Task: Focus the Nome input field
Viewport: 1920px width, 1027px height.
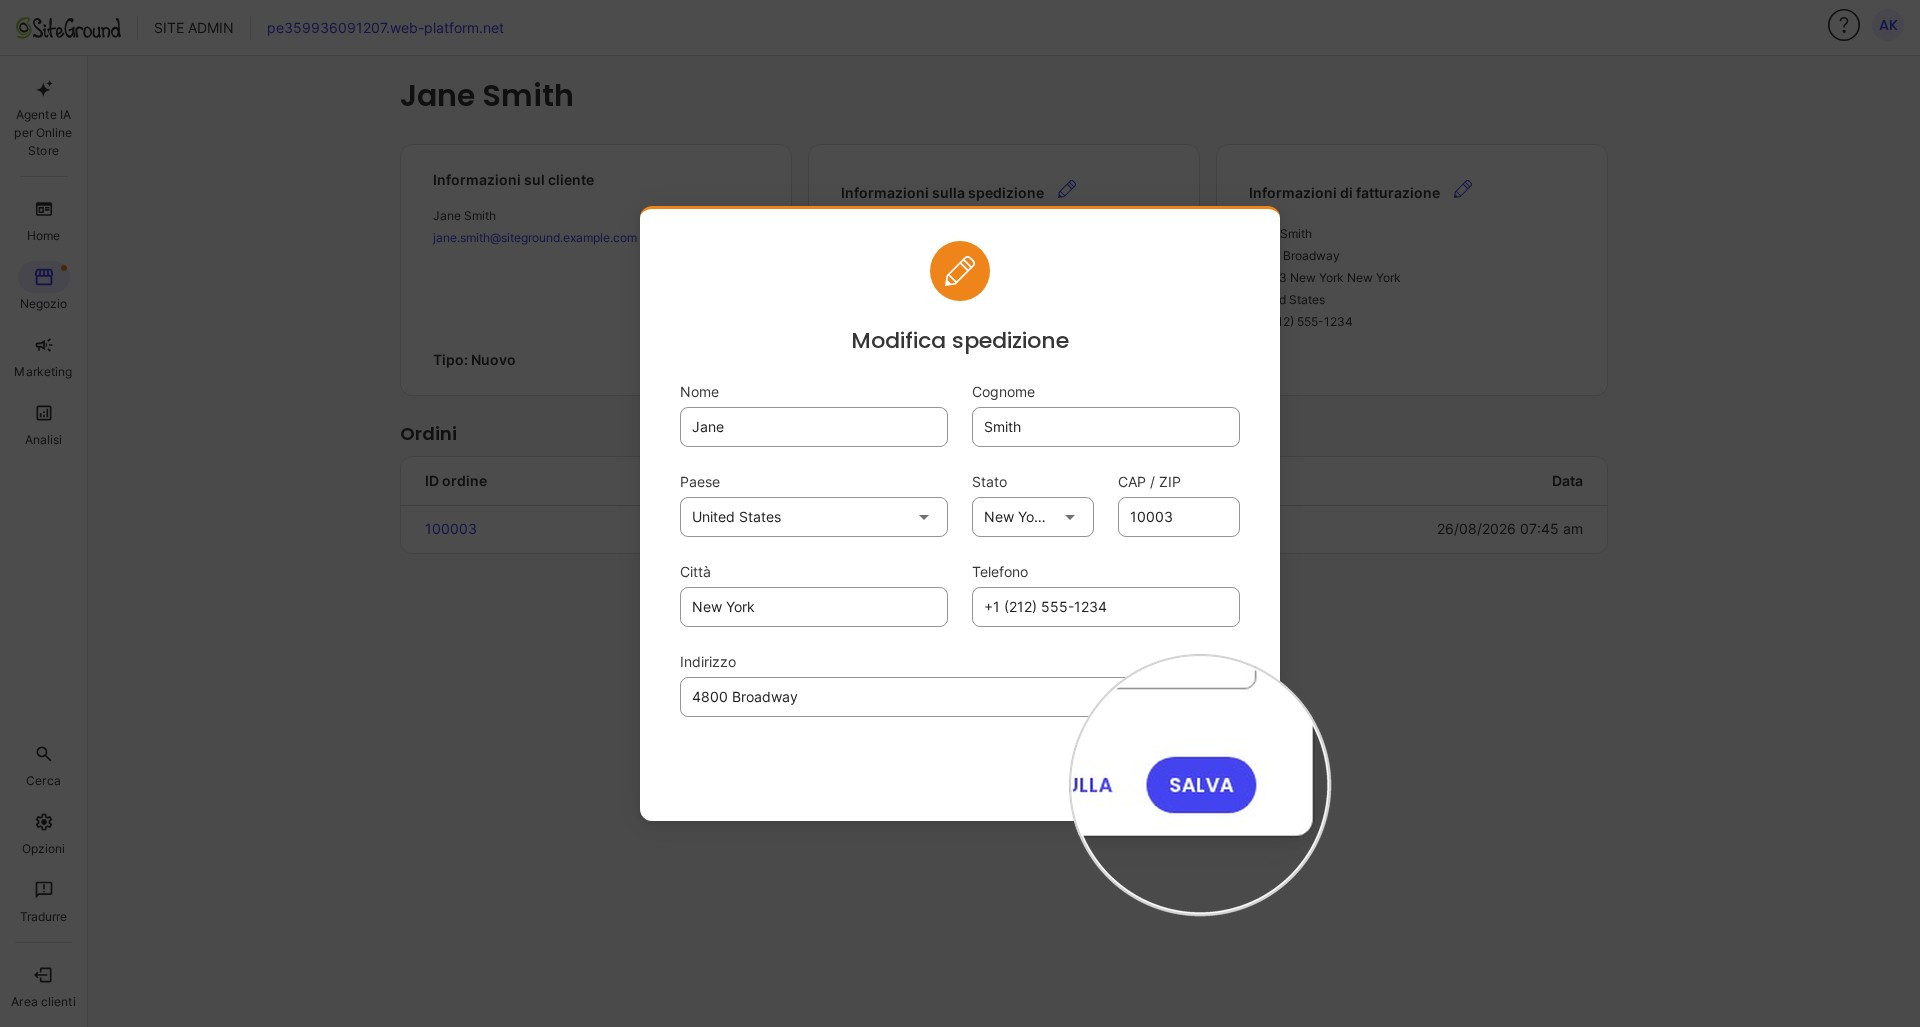Action: 813,427
